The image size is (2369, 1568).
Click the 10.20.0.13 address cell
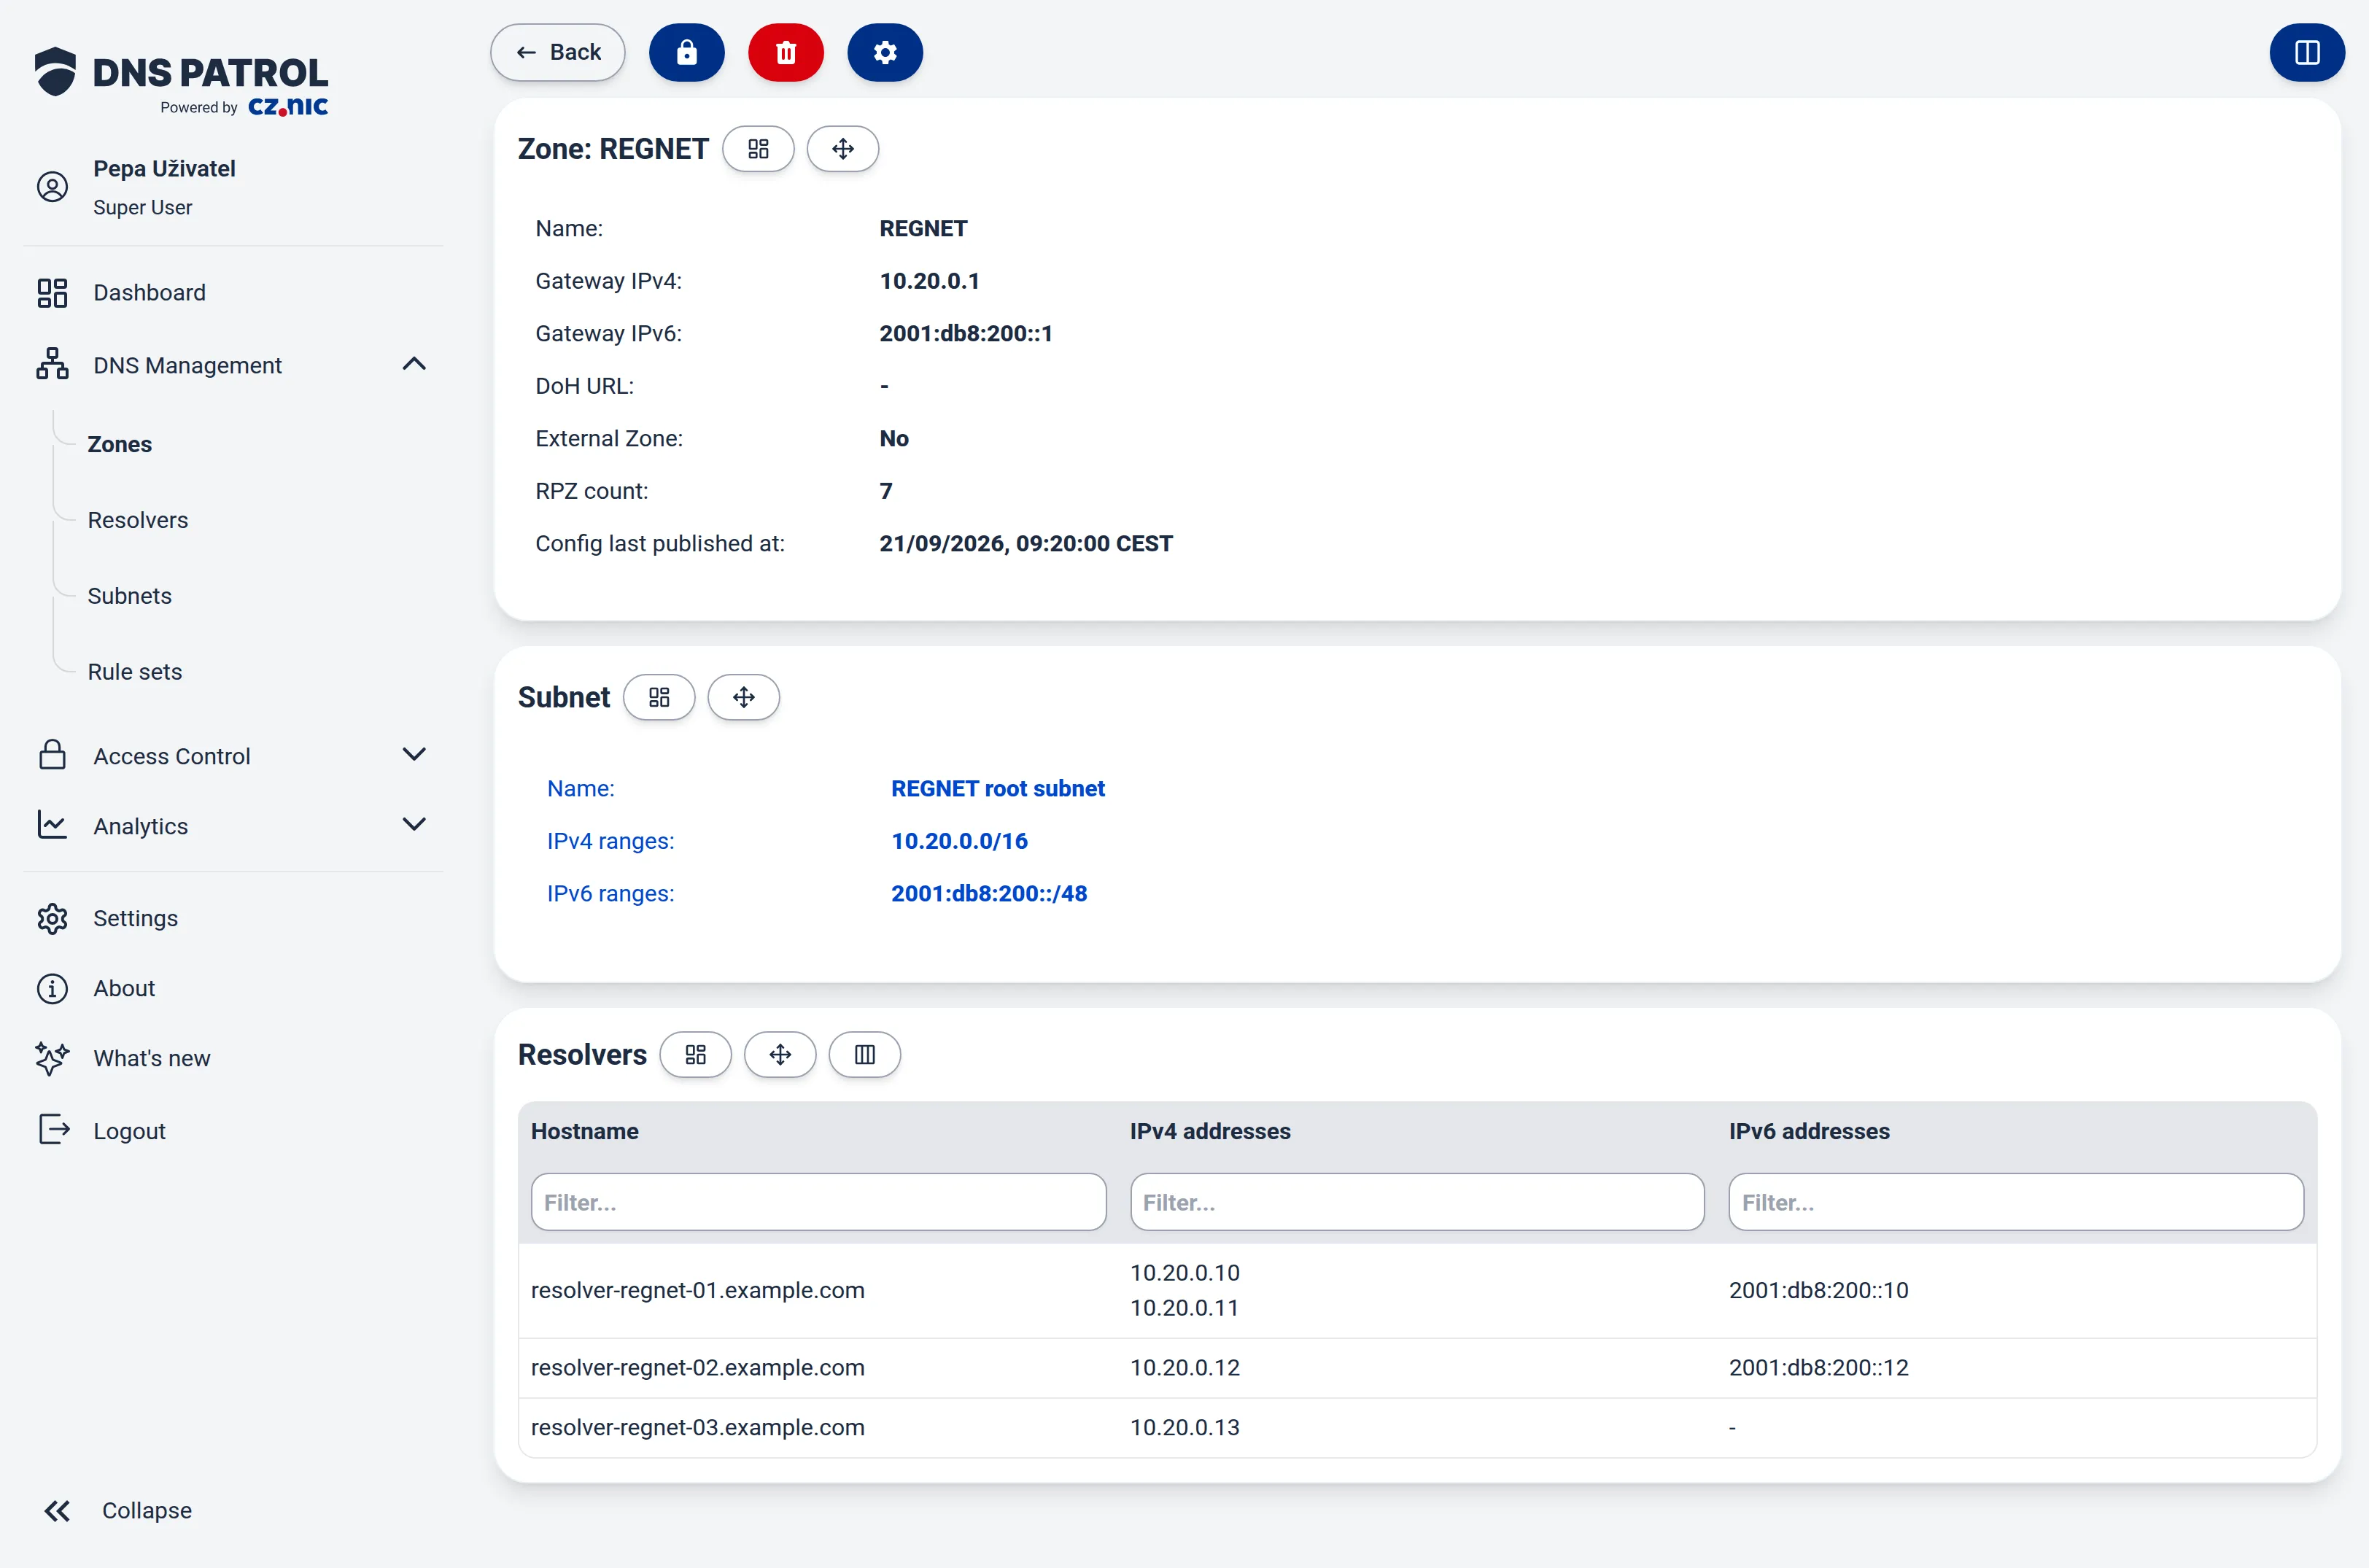1184,1427
